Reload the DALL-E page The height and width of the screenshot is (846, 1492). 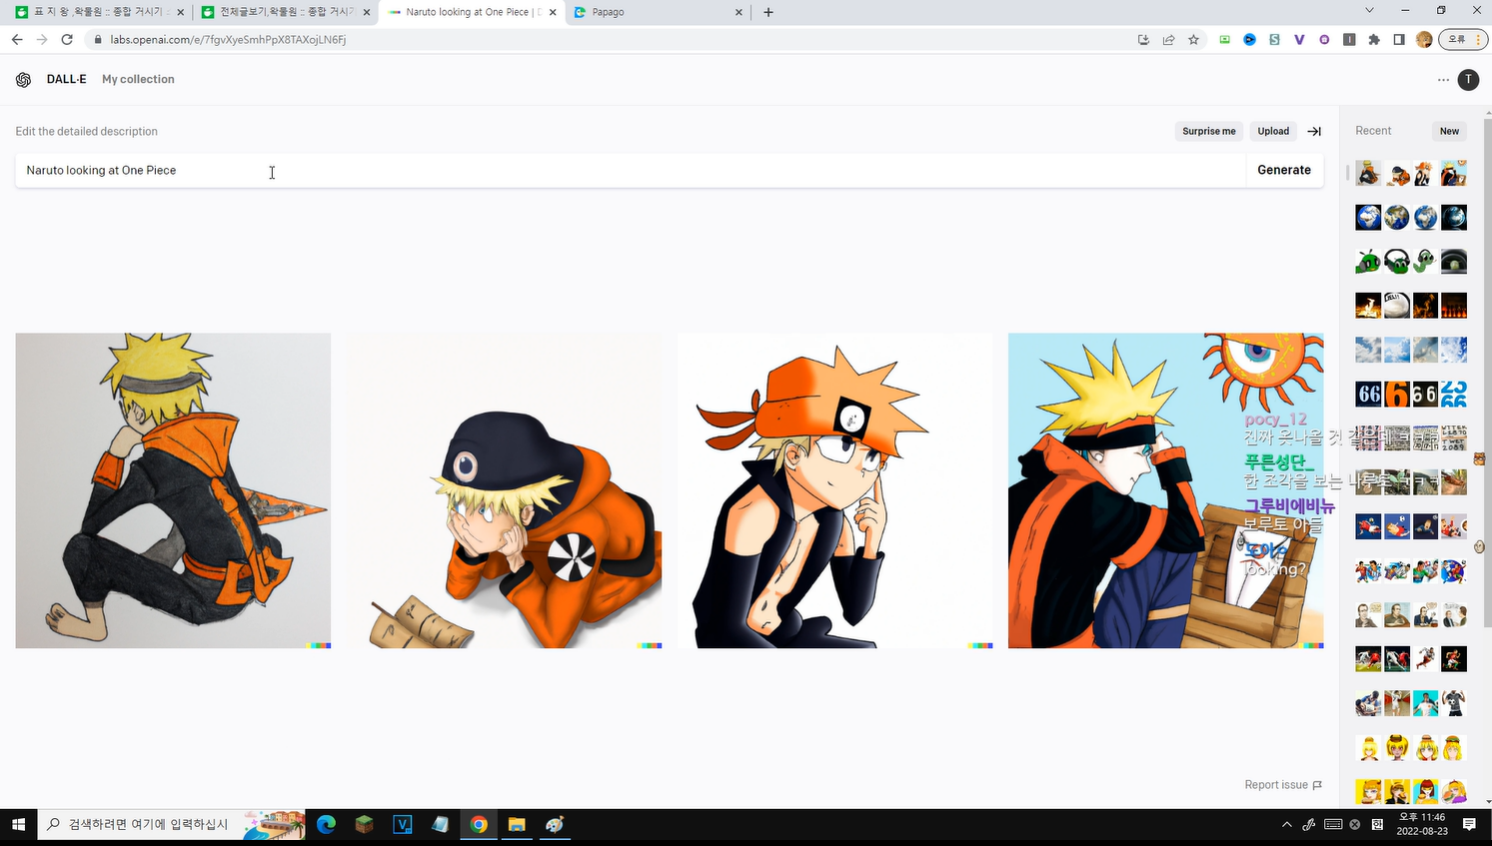tap(67, 40)
